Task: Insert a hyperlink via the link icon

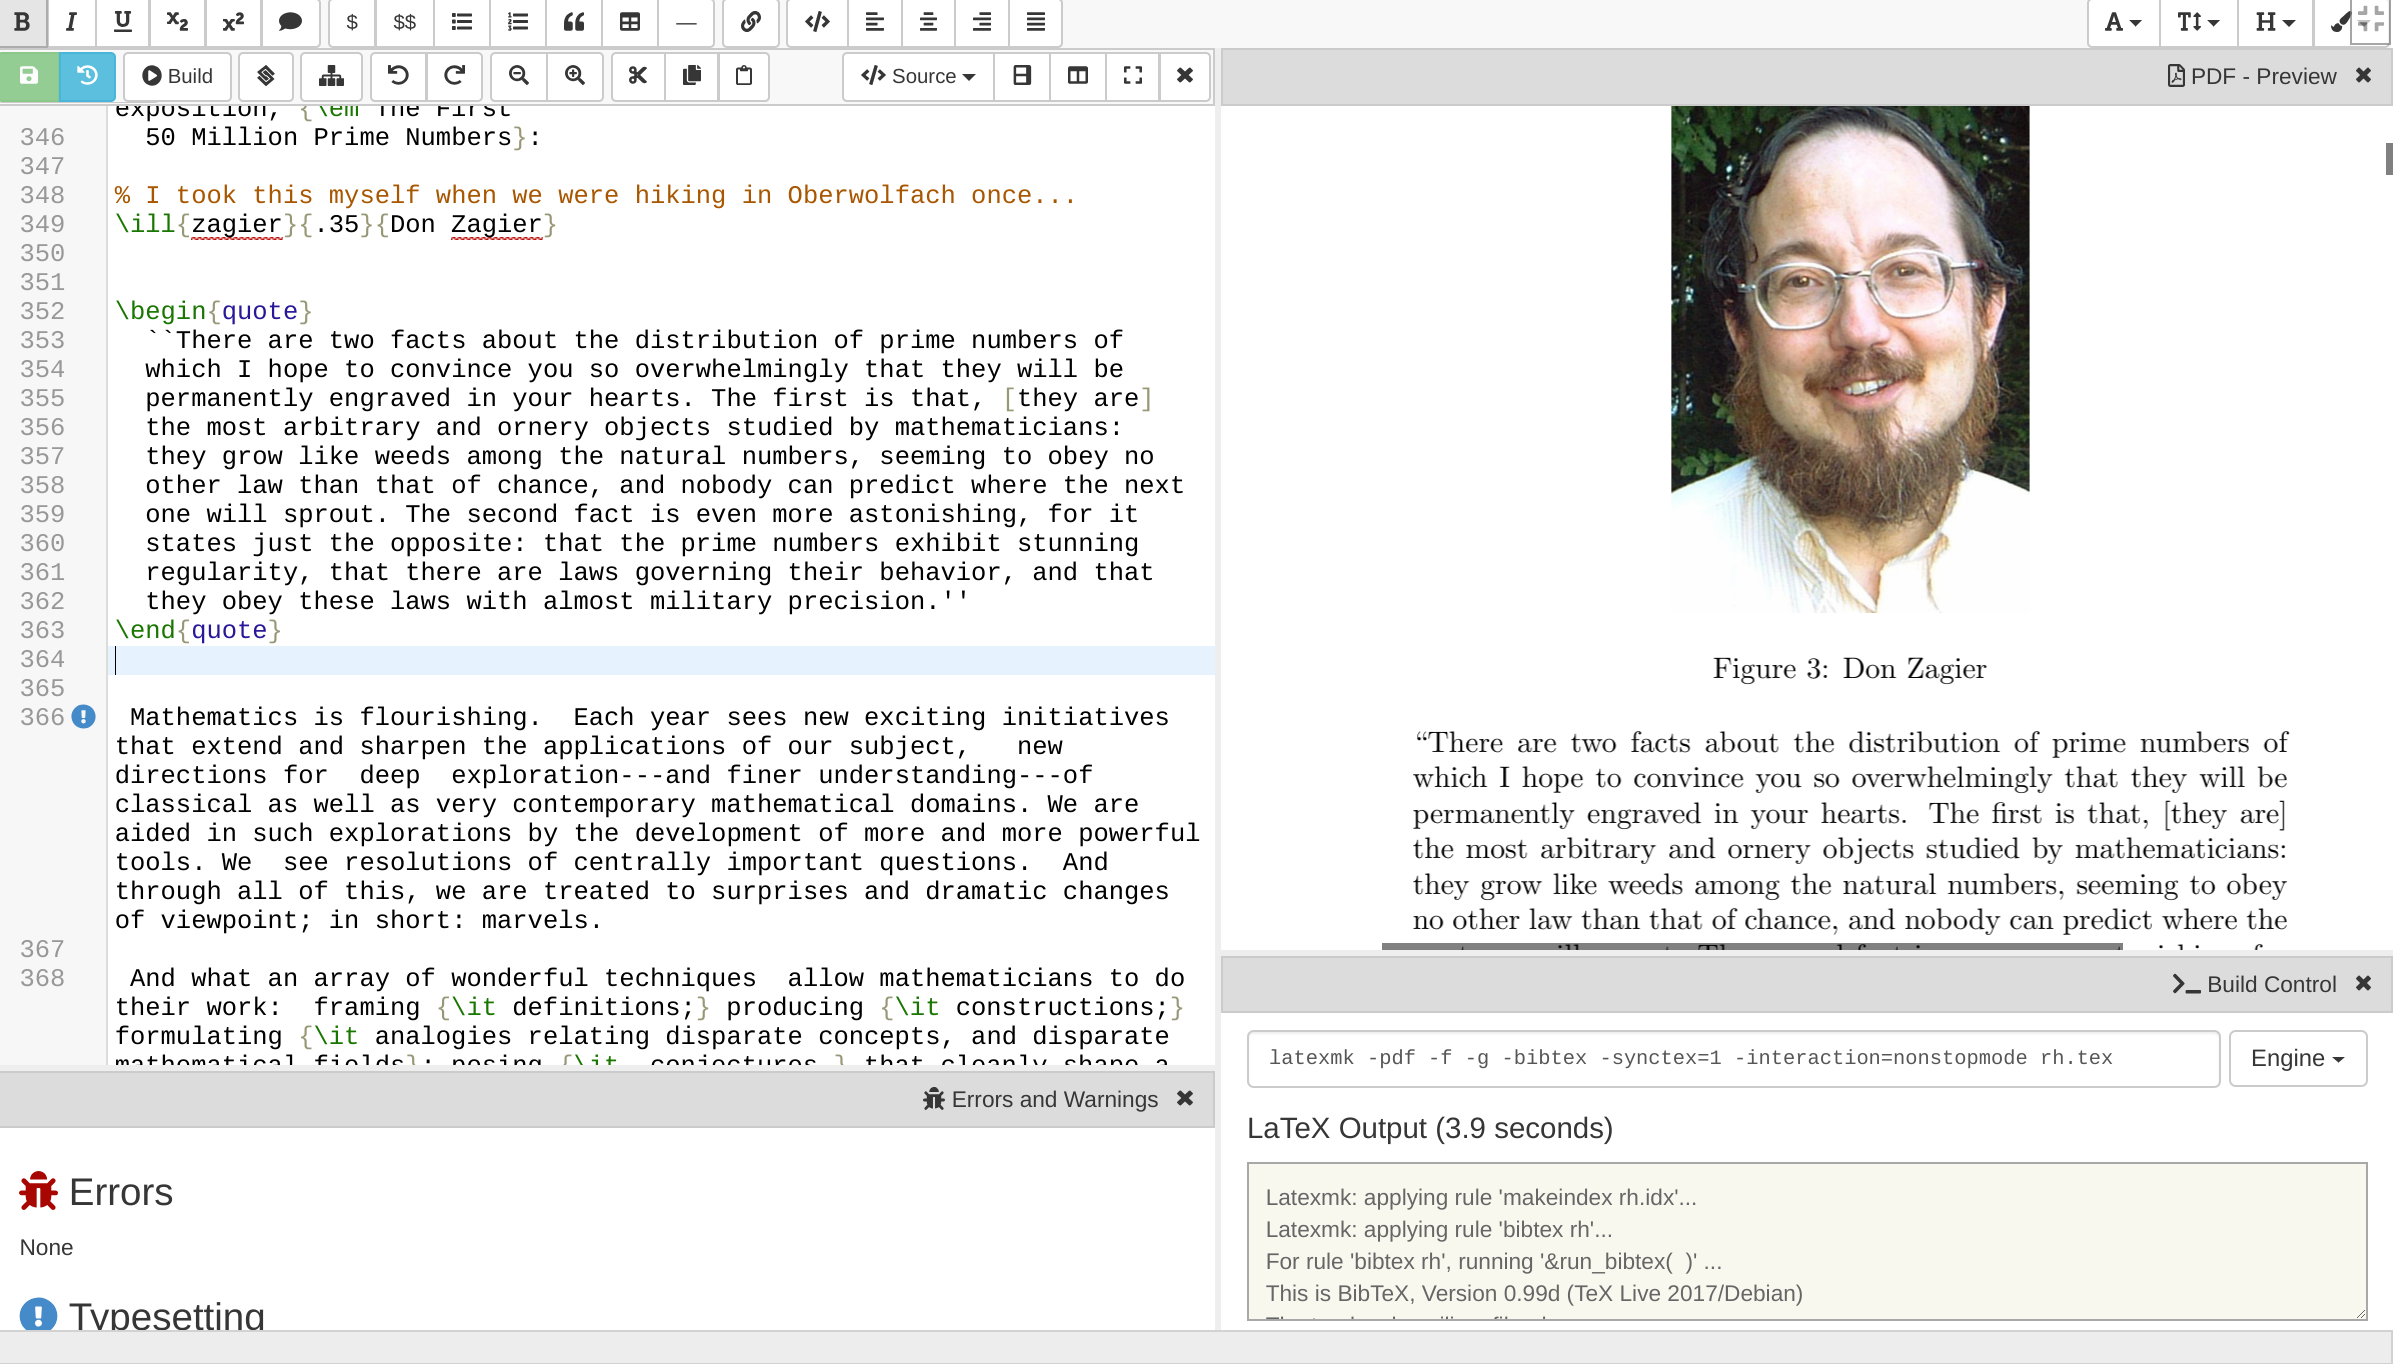Action: [x=750, y=22]
